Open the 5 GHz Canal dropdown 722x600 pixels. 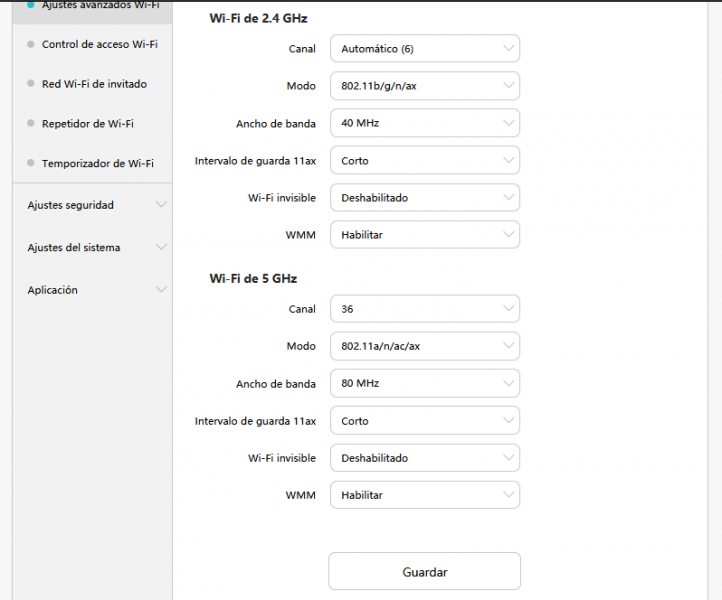coord(424,309)
